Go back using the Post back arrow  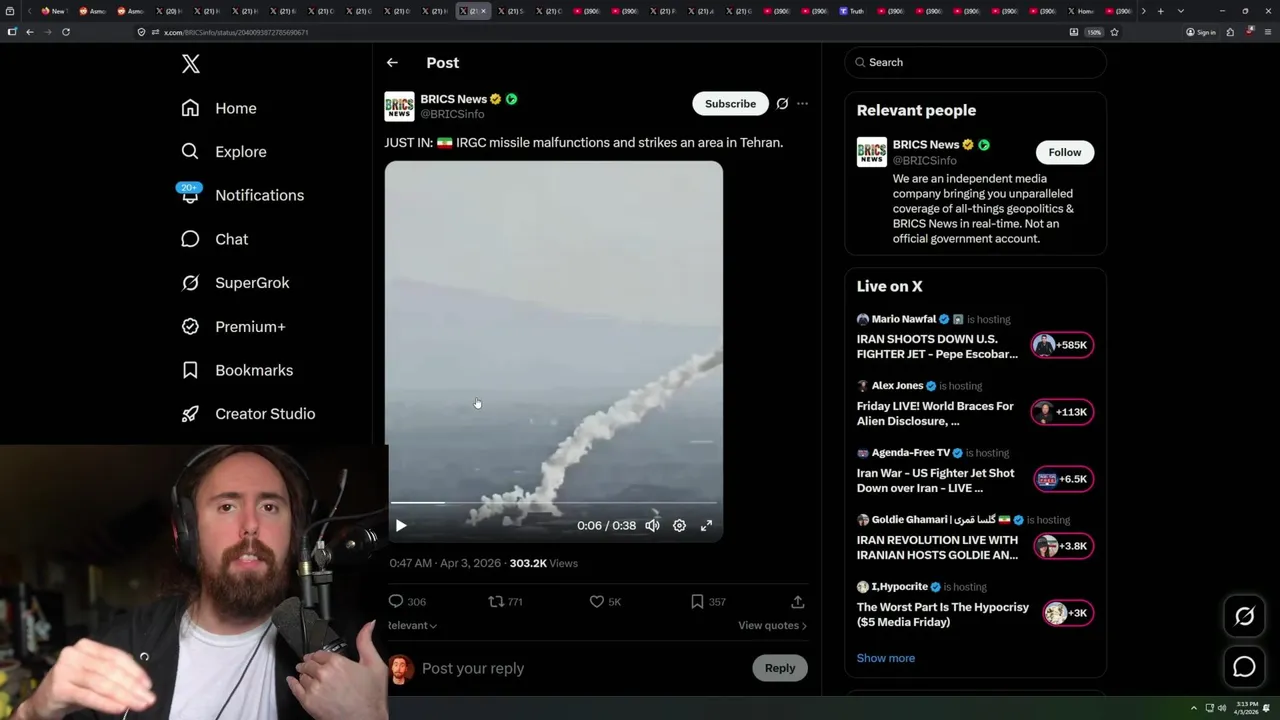click(x=392, y=62)
